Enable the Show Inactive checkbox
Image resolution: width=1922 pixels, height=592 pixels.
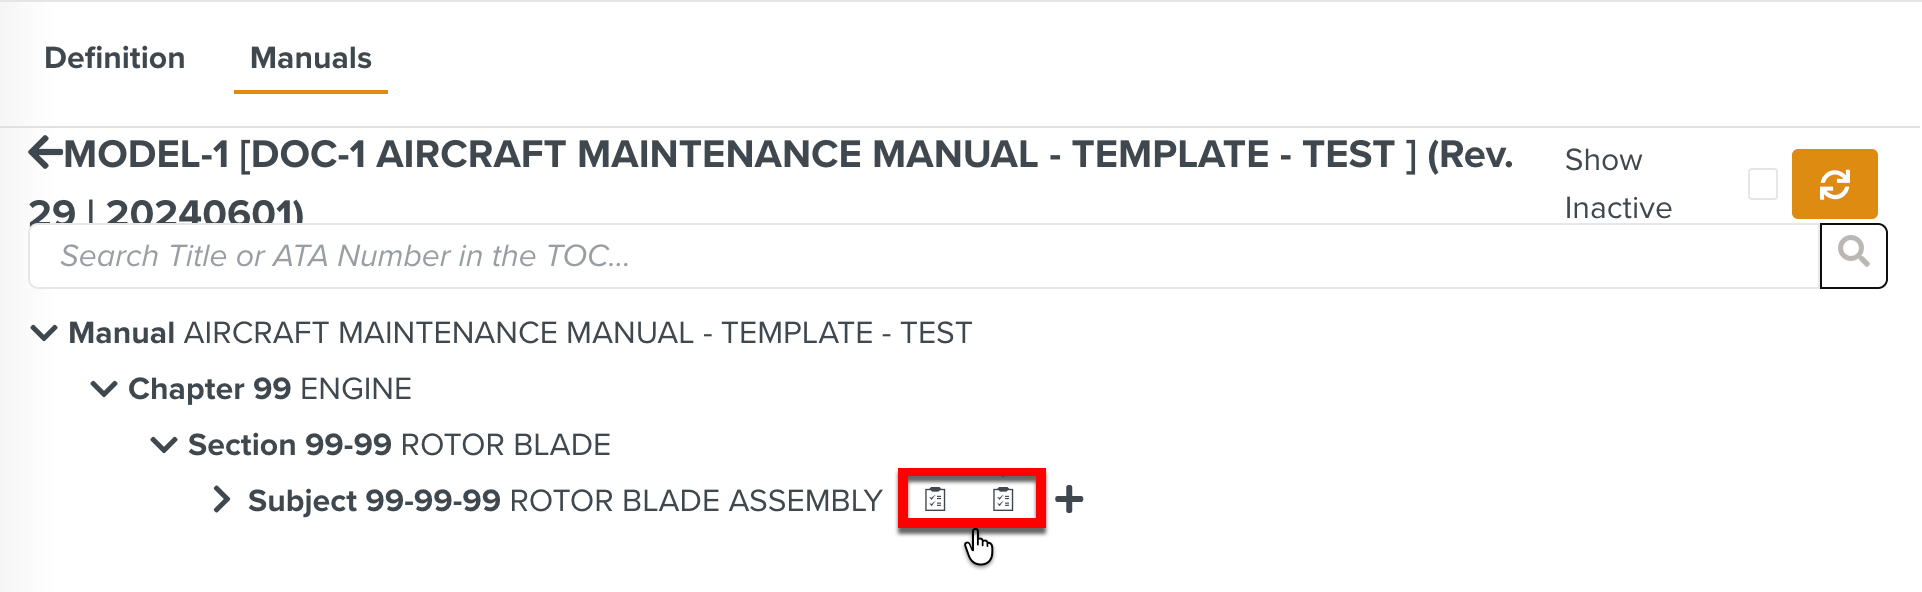[x=1762, y=184]
